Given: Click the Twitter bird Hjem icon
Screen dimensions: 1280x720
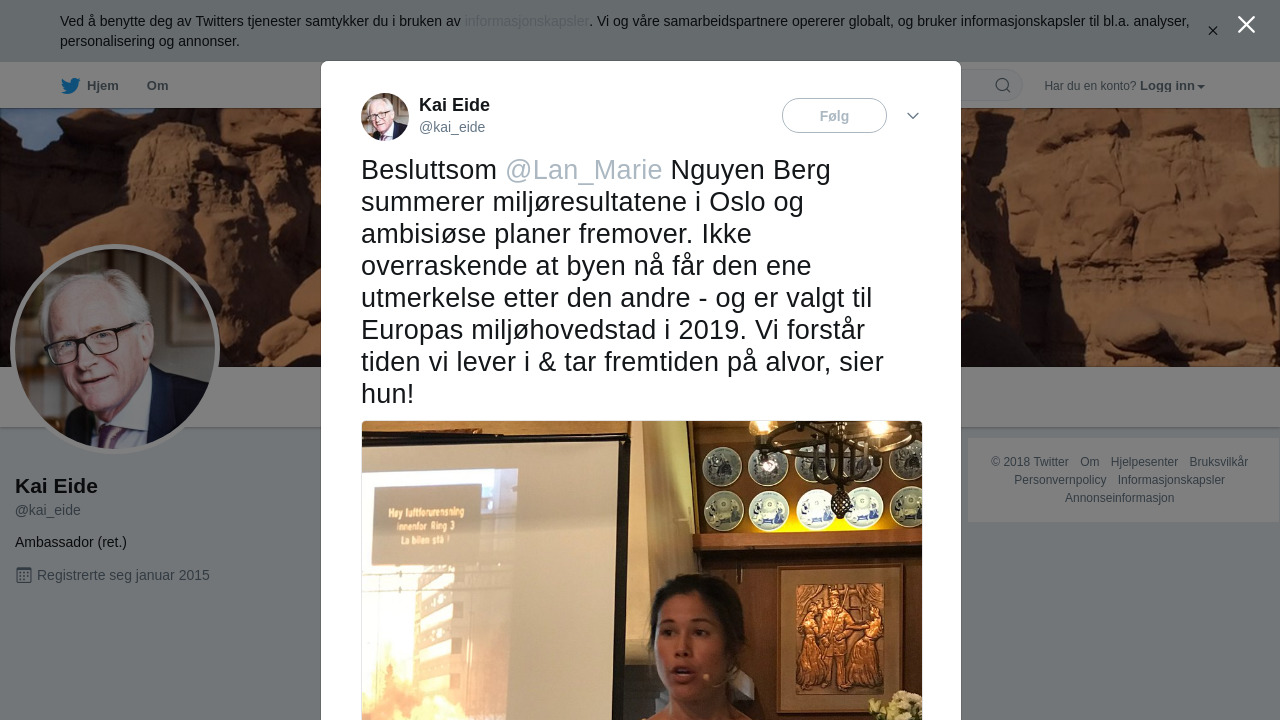Looking at the screenshot, I should pos(70,86).
